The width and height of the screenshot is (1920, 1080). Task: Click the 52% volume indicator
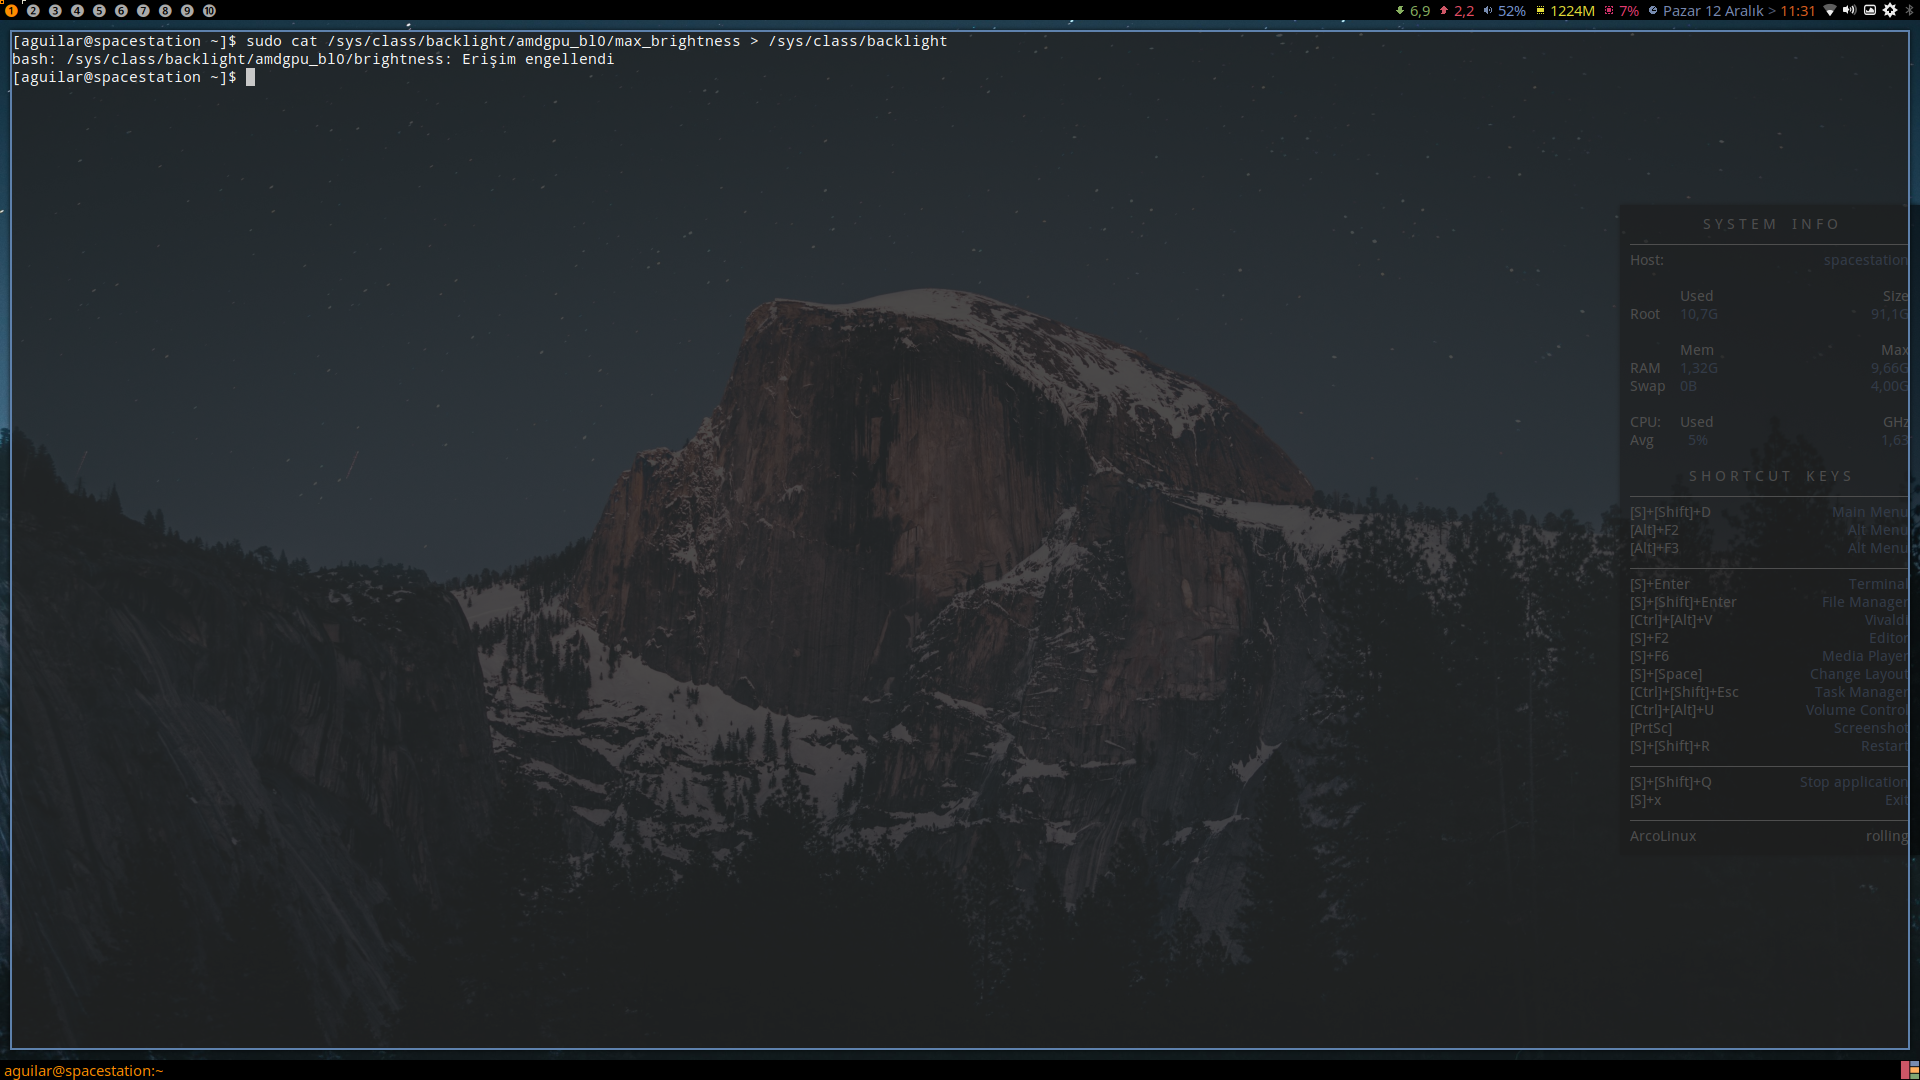(1511, 11)
